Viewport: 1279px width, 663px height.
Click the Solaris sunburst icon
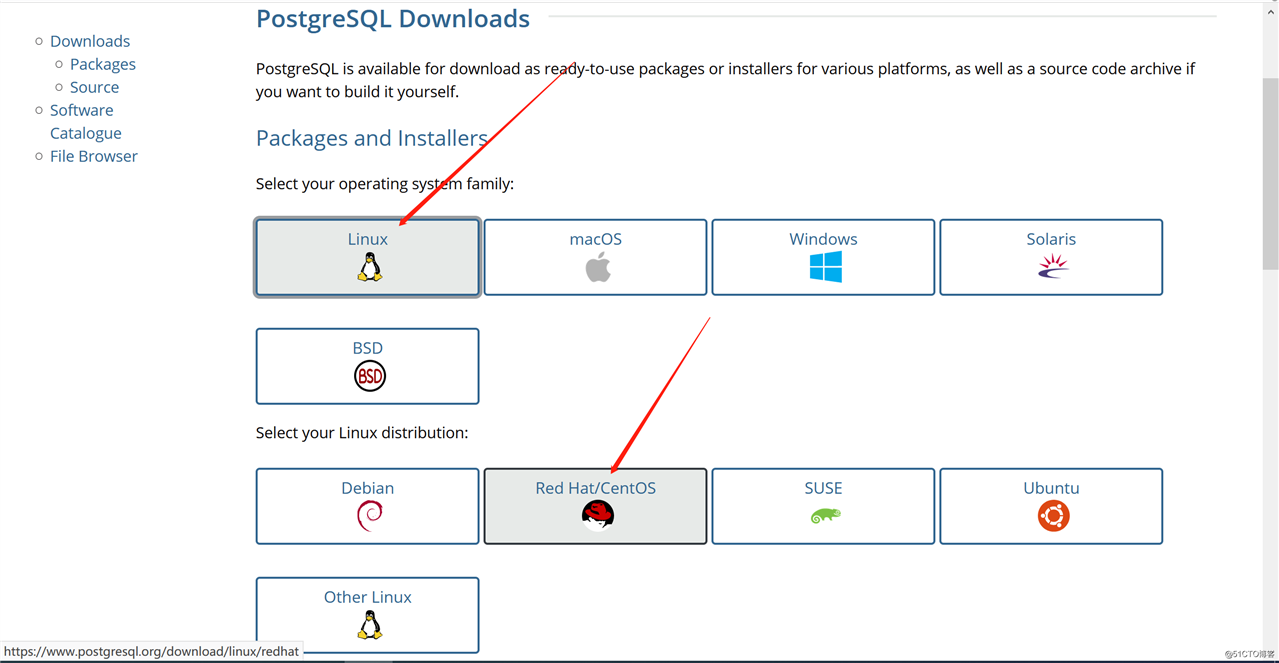(1052, 266)
